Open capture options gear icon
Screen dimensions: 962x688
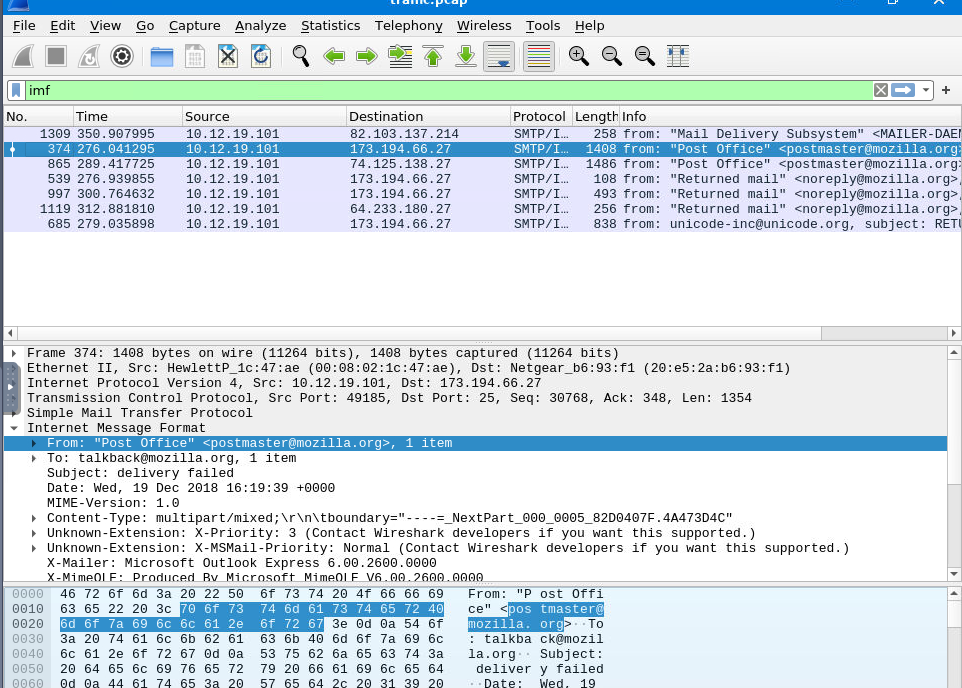pyautogui.click(x=121, y=56)
